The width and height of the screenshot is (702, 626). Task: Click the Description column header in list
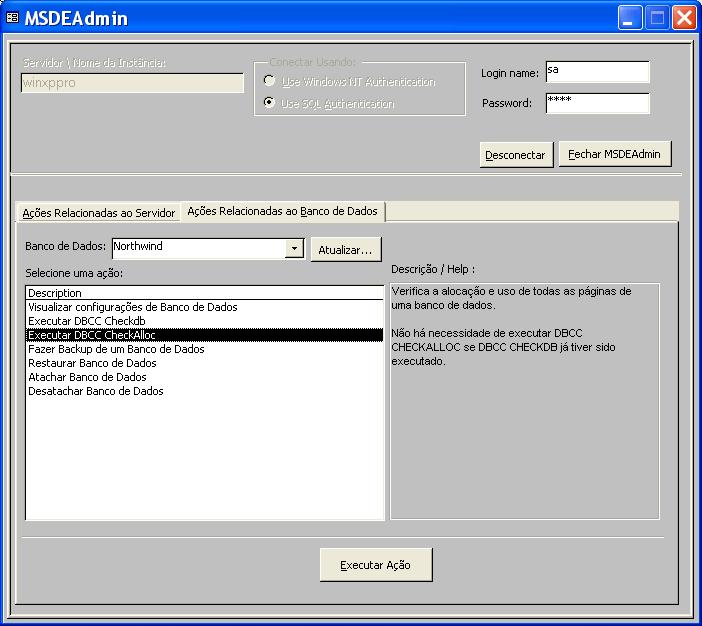[x=204, y=293]
